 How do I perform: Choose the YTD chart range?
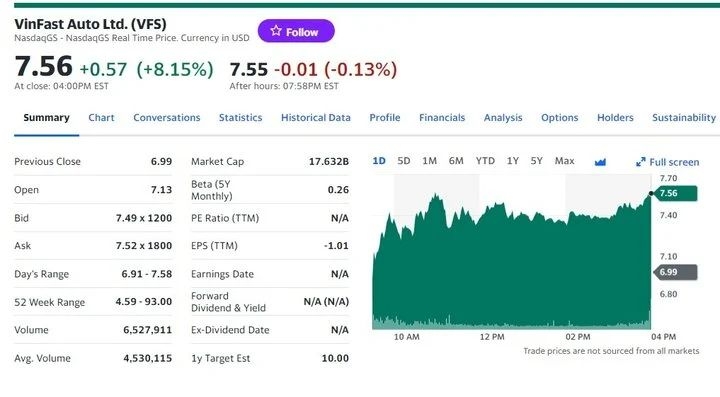pos(485,161)
